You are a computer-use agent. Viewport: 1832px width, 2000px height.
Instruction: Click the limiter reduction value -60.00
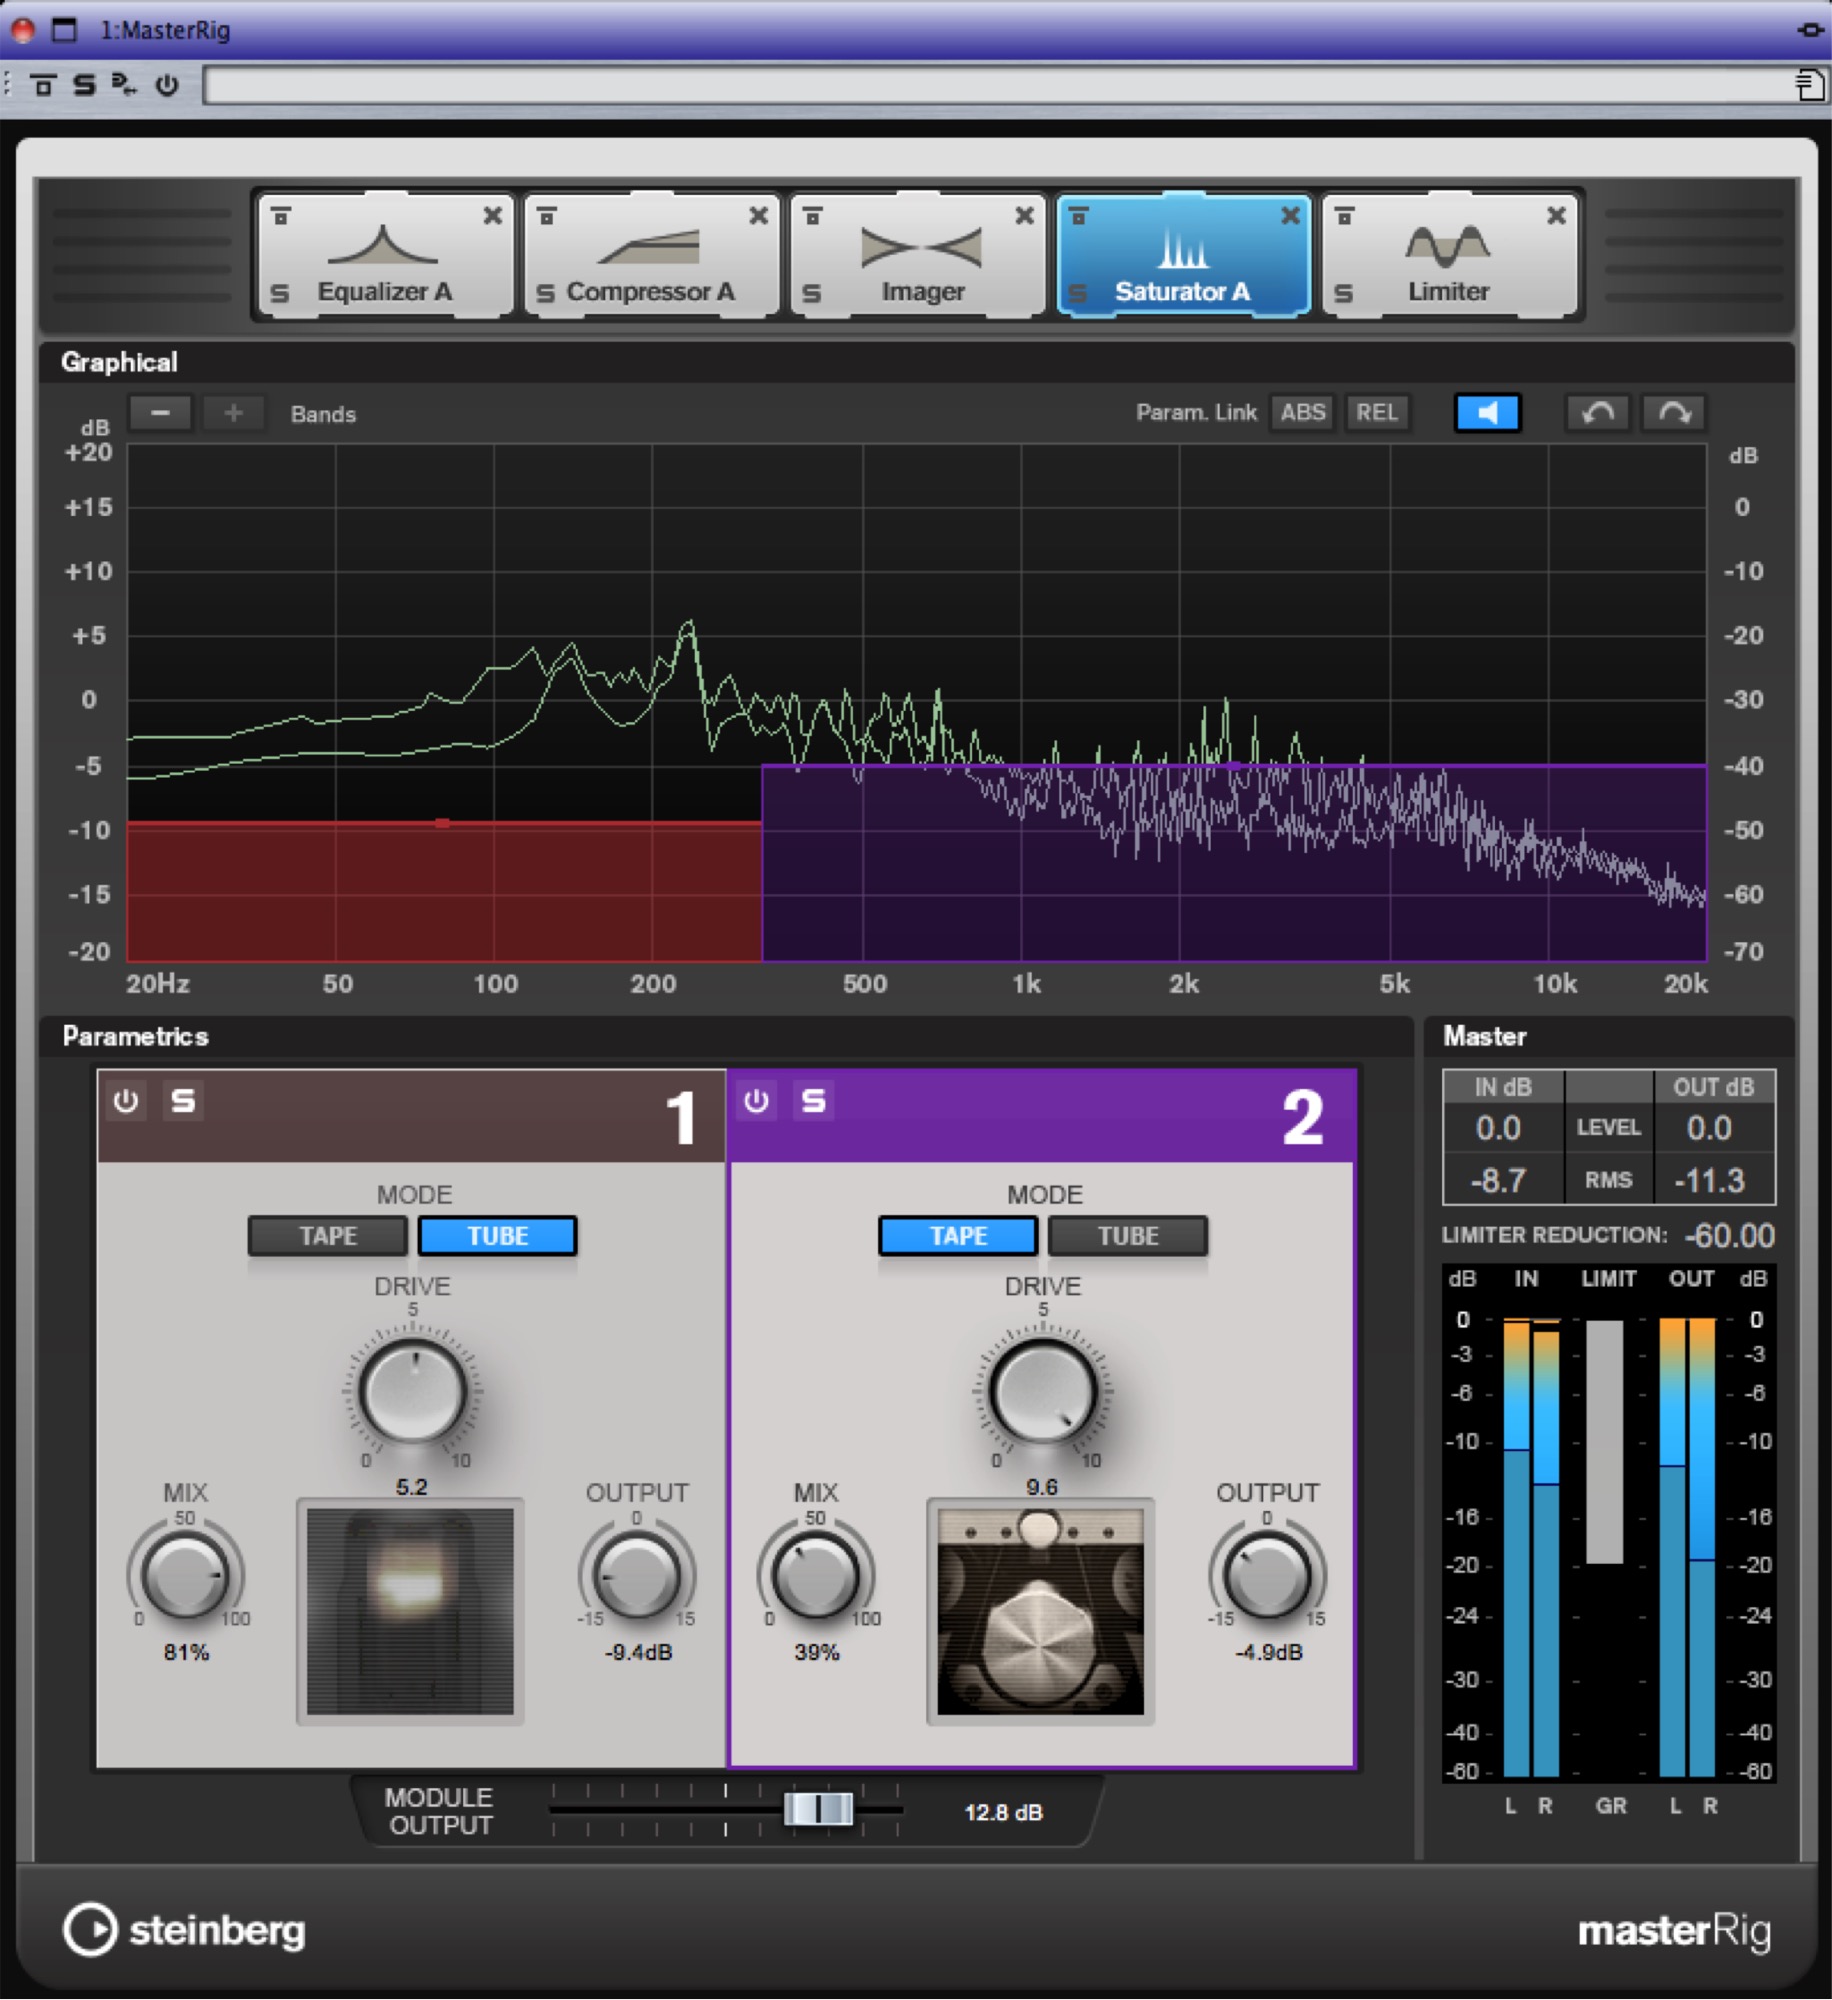(x=1730, y=1236)
